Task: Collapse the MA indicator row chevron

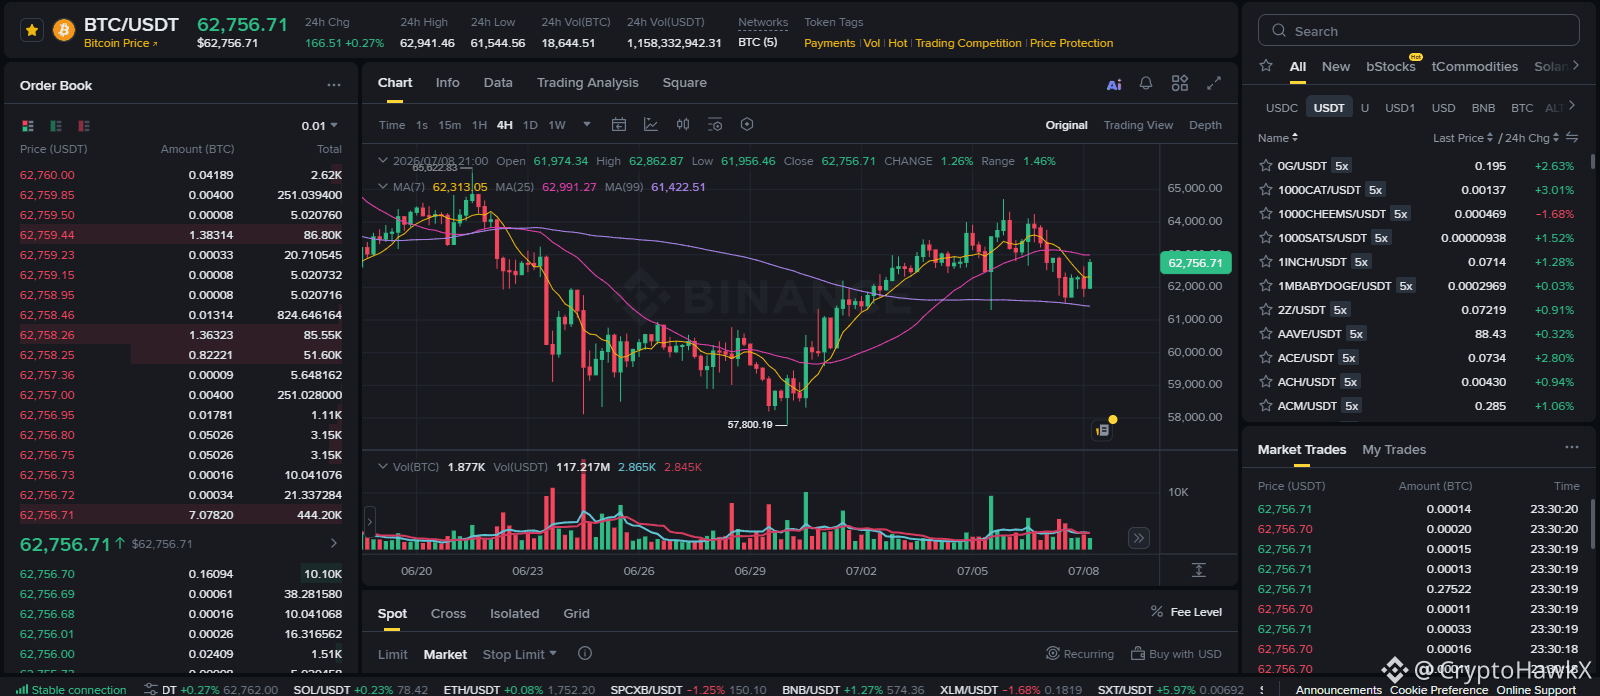Action: pyautogui.click(x=382, y=186)
